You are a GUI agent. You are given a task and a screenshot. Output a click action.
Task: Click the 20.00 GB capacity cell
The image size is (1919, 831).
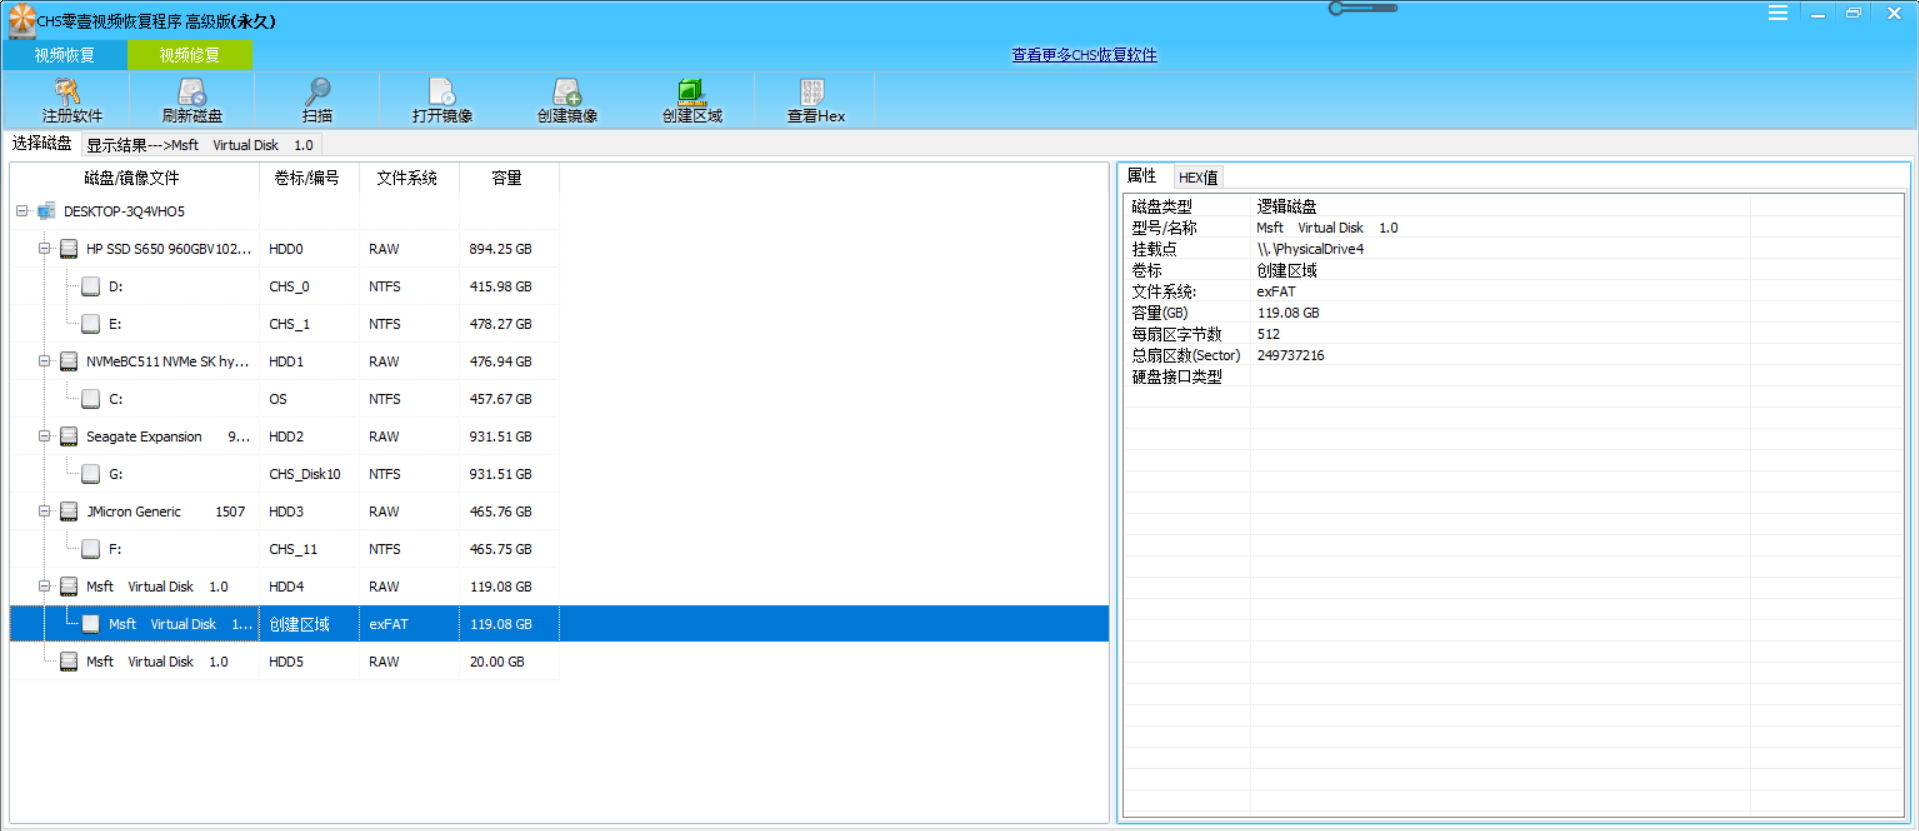[x=497, y=662]
